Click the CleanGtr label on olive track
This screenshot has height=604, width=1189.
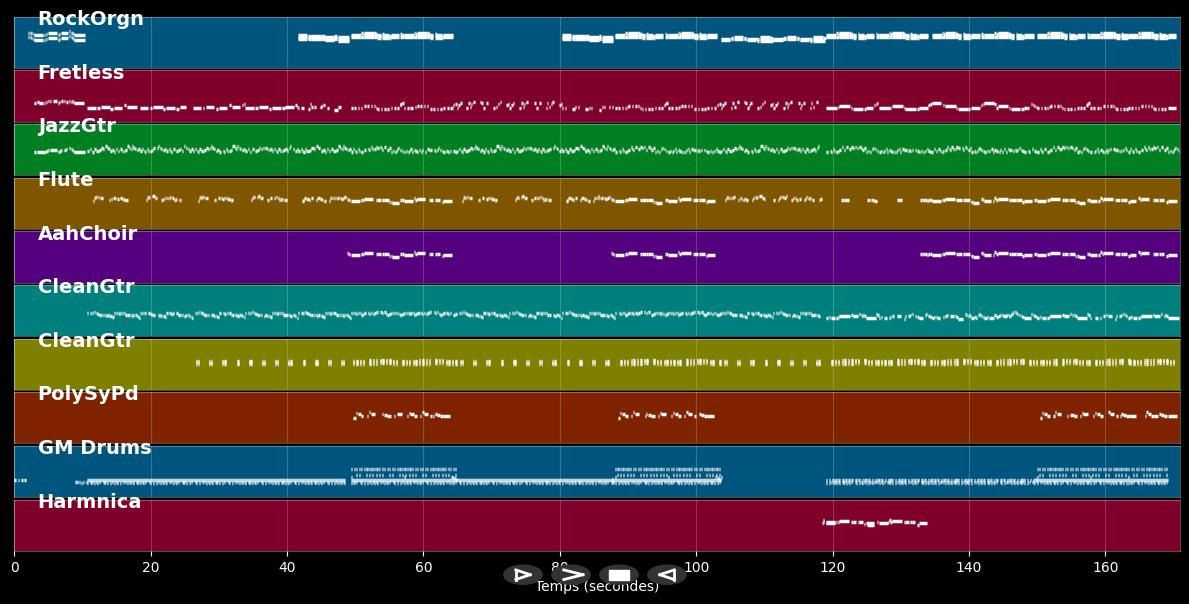(x=86, y=341)
